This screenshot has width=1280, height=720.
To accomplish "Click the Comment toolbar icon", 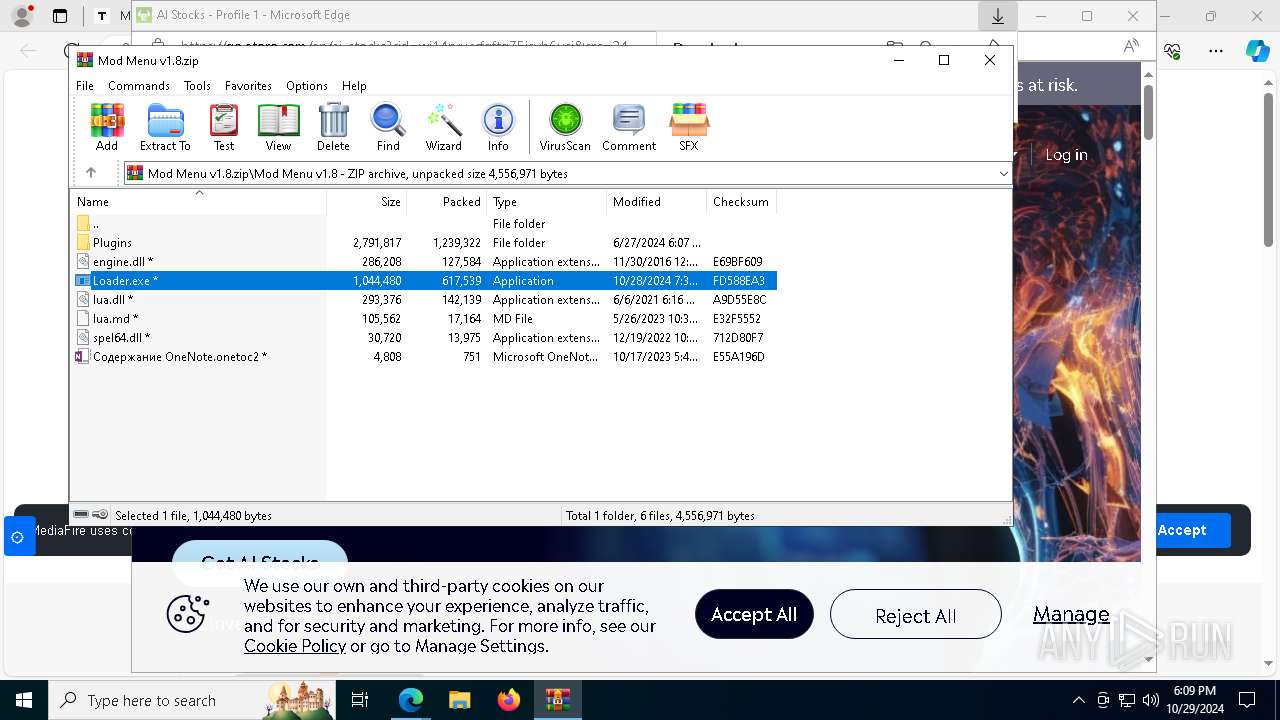I will click(x=629, y=127).
